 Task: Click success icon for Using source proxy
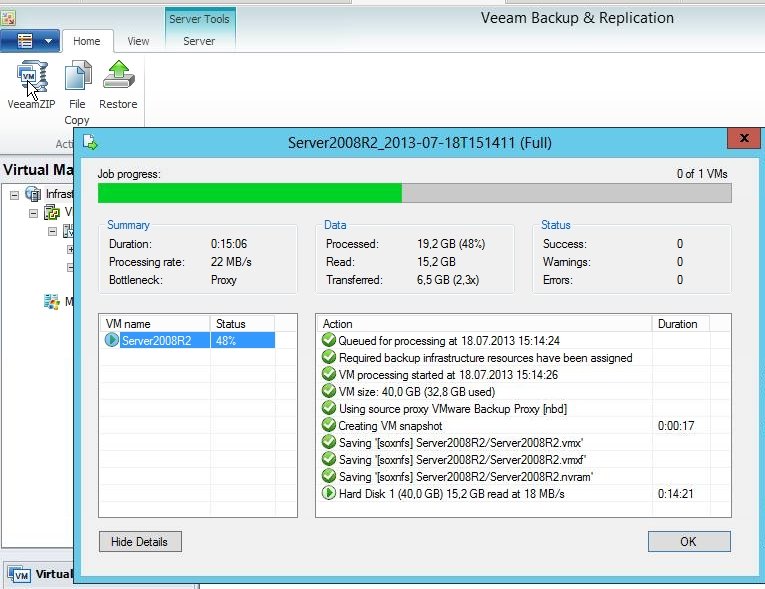(329, 408)
